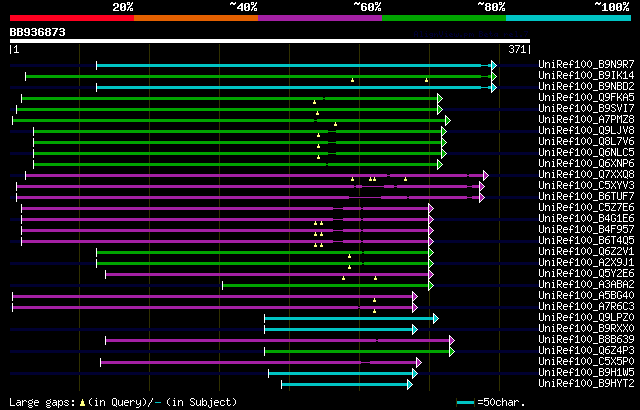Select the UniRef100_Q6XNP6 label

pos(586,164)
